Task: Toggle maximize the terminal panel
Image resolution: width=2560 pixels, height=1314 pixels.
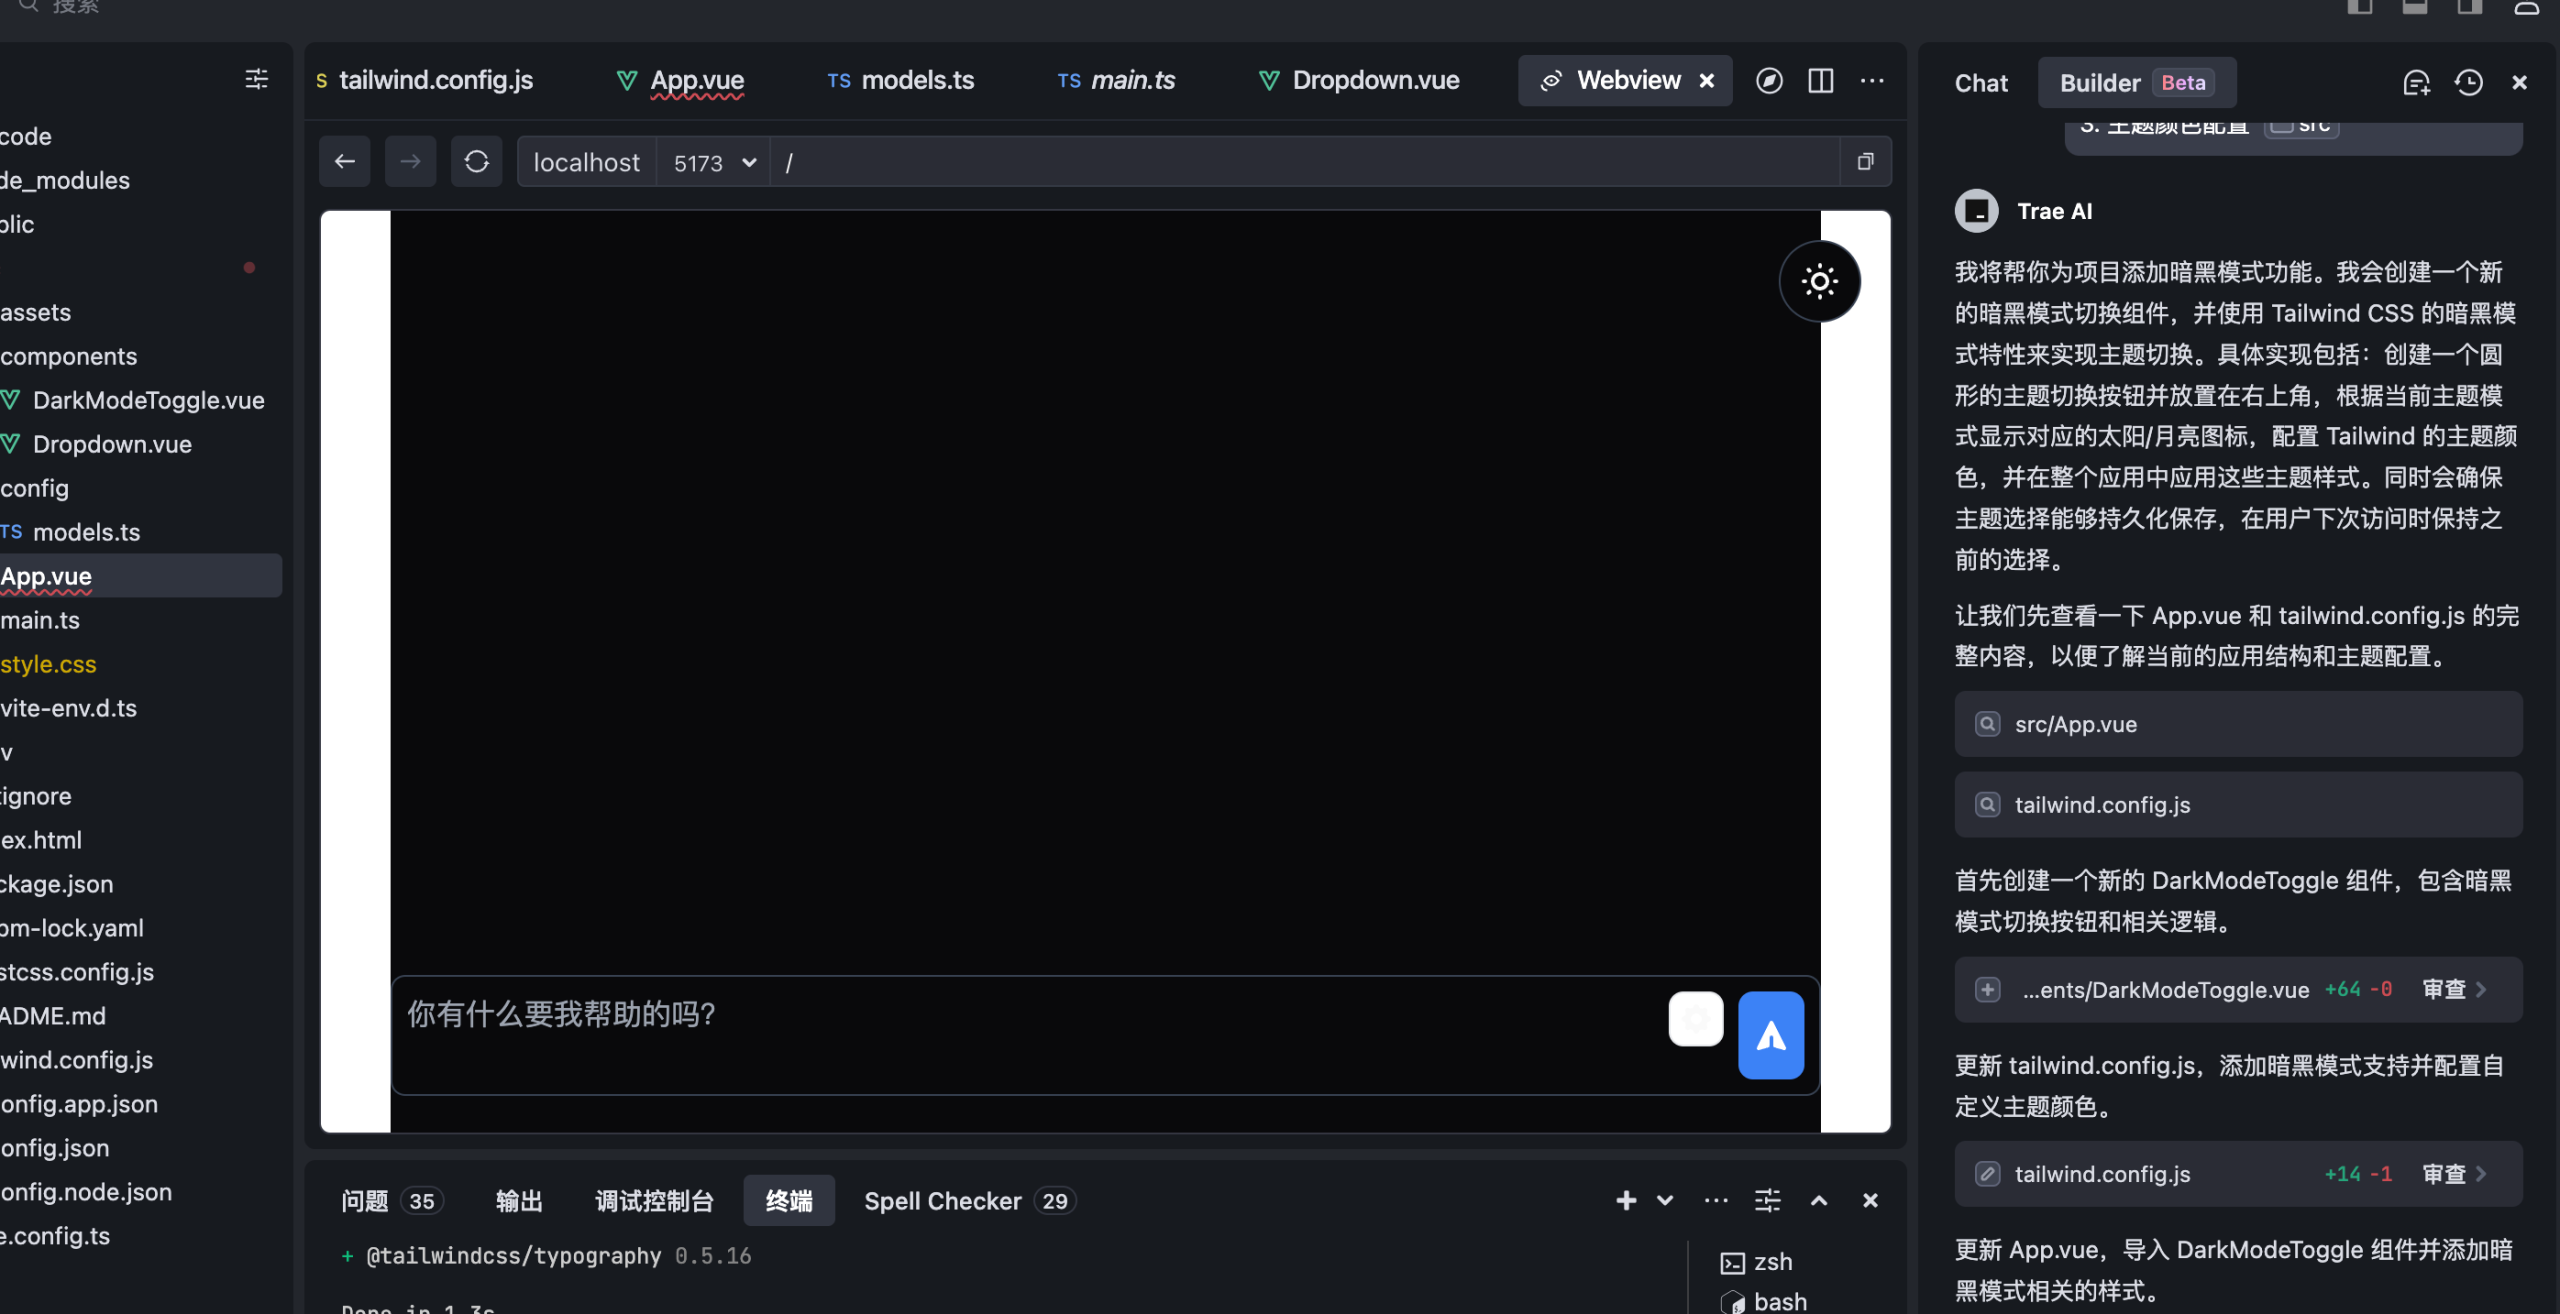Action: 1819,1200
